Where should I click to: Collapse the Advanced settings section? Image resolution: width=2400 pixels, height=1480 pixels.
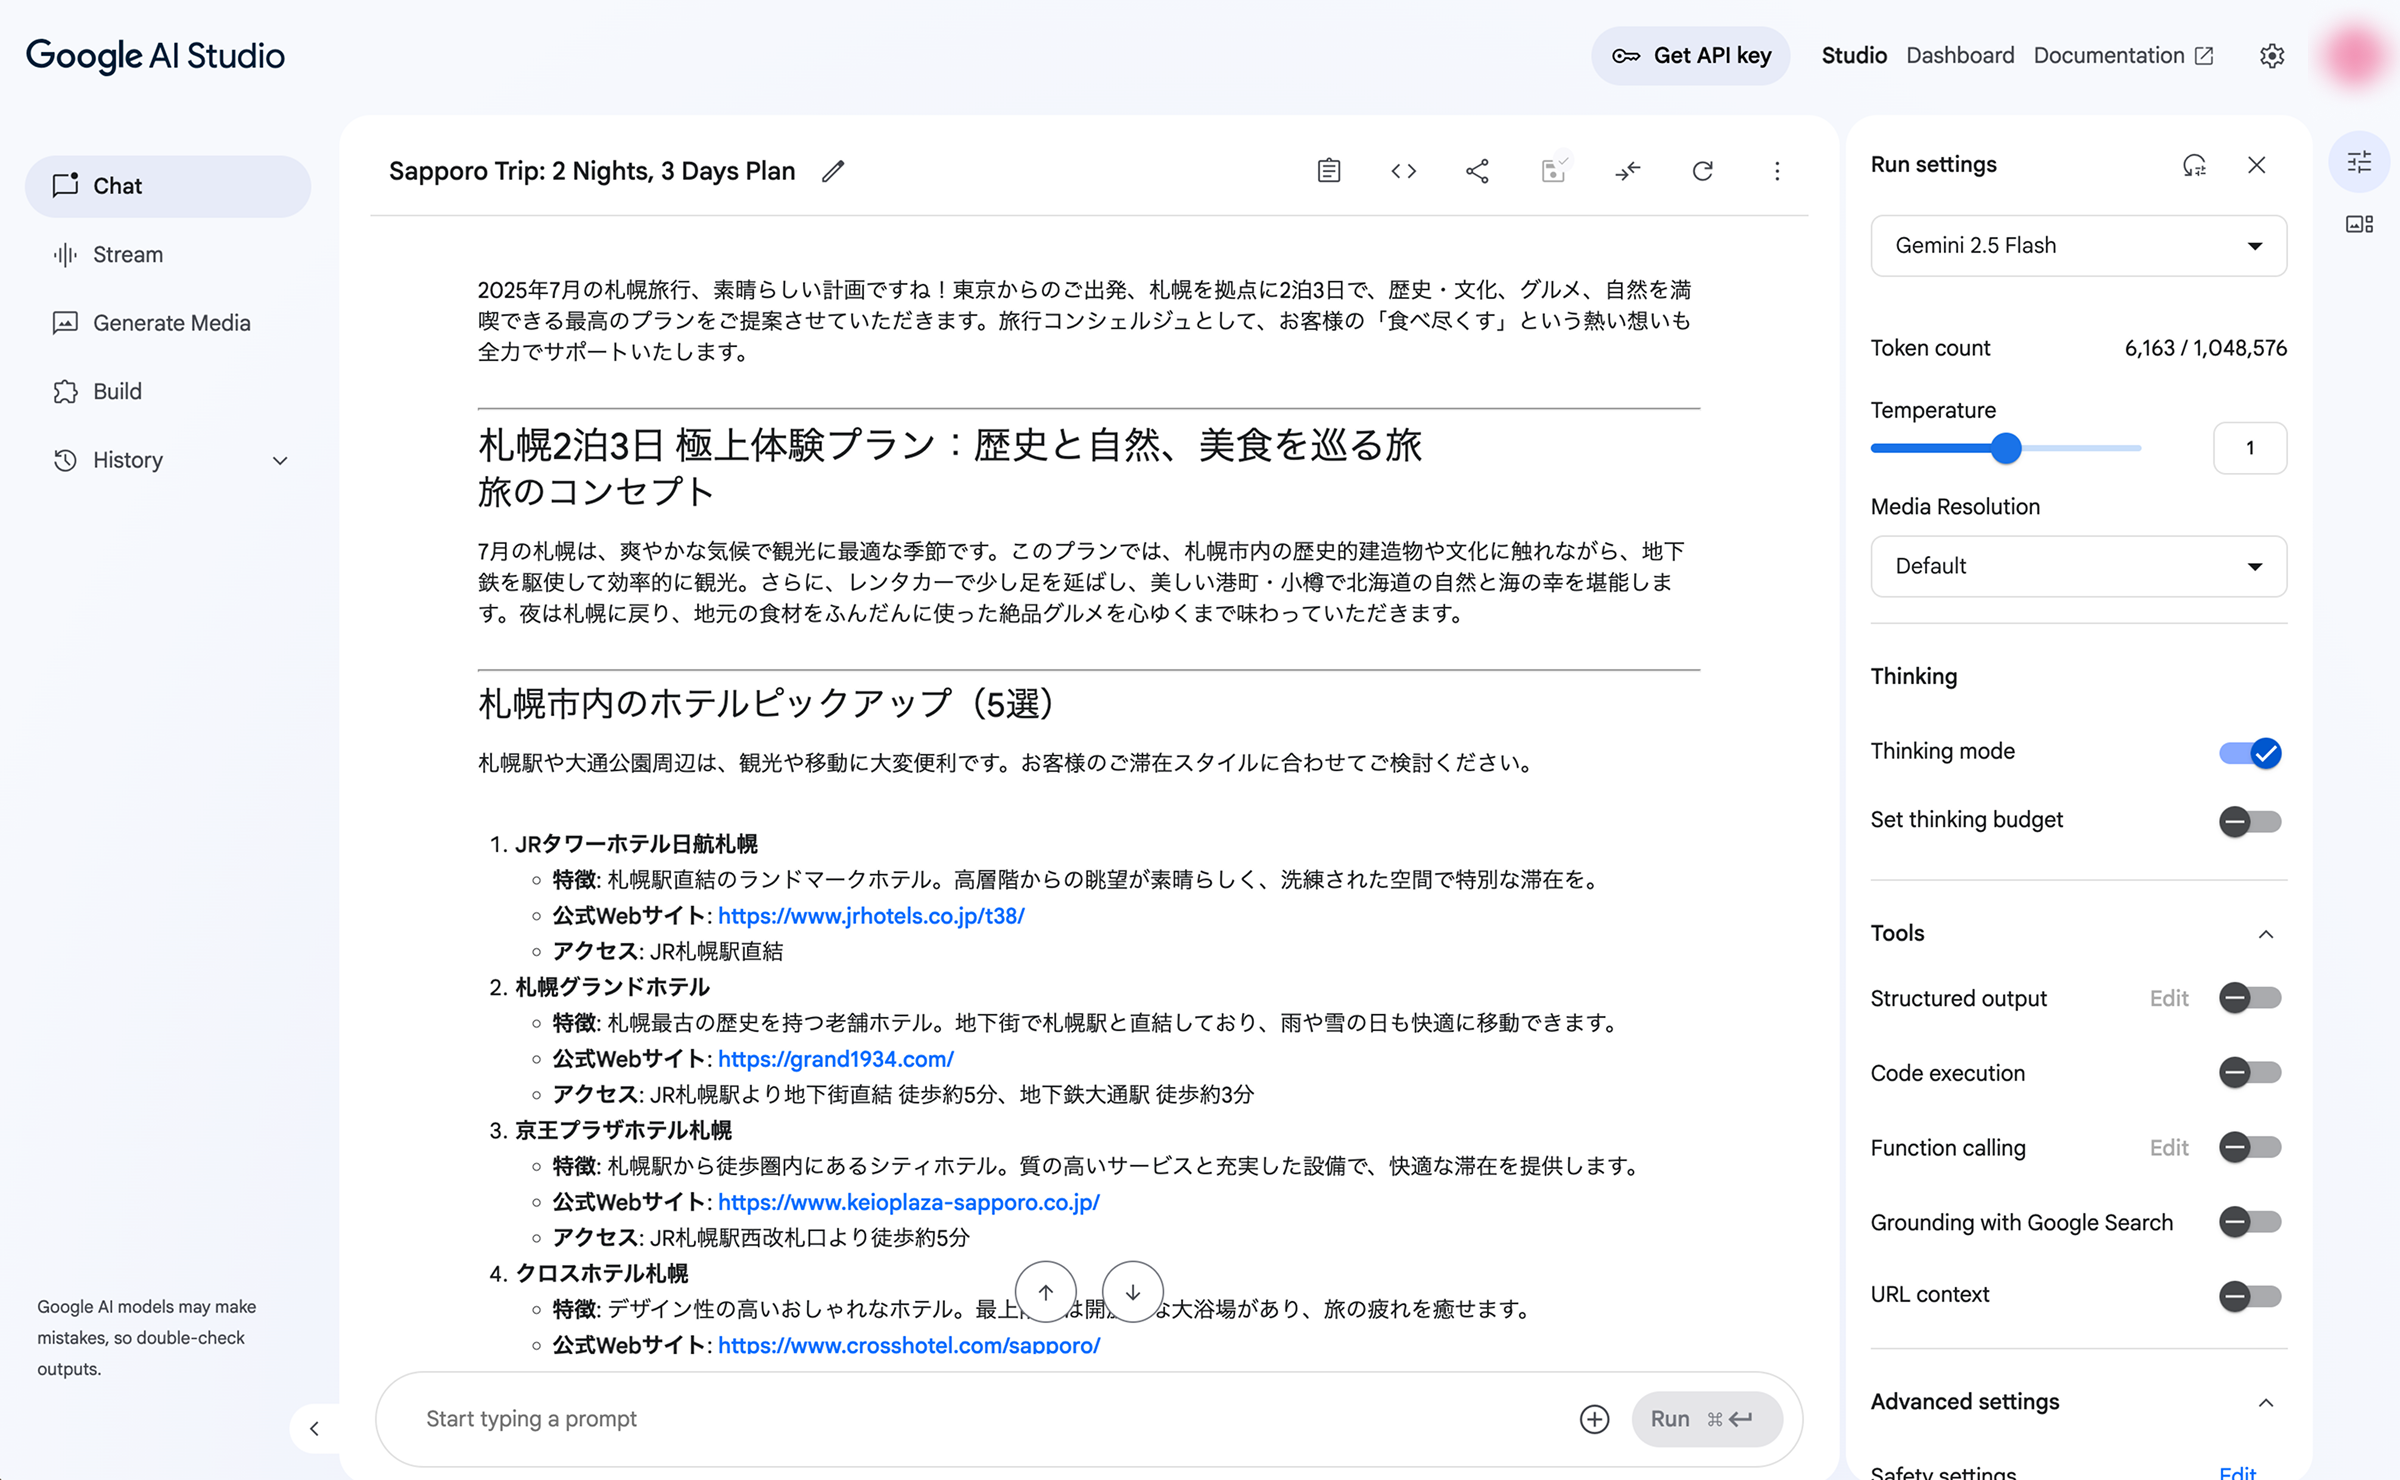pos(2266,1403)
